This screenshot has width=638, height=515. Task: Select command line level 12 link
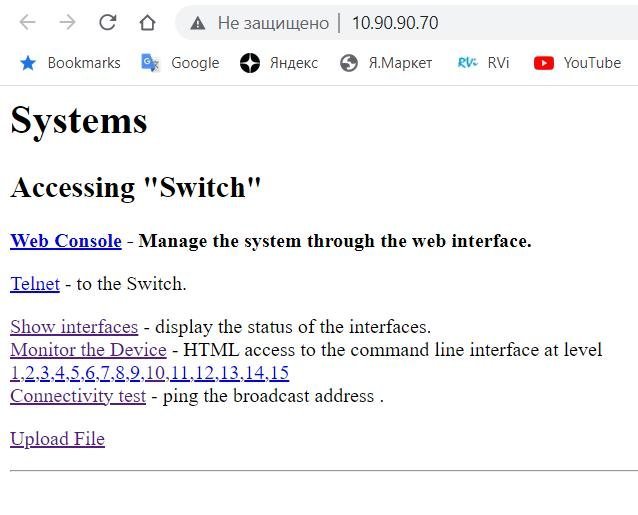(x=205, y=373)
